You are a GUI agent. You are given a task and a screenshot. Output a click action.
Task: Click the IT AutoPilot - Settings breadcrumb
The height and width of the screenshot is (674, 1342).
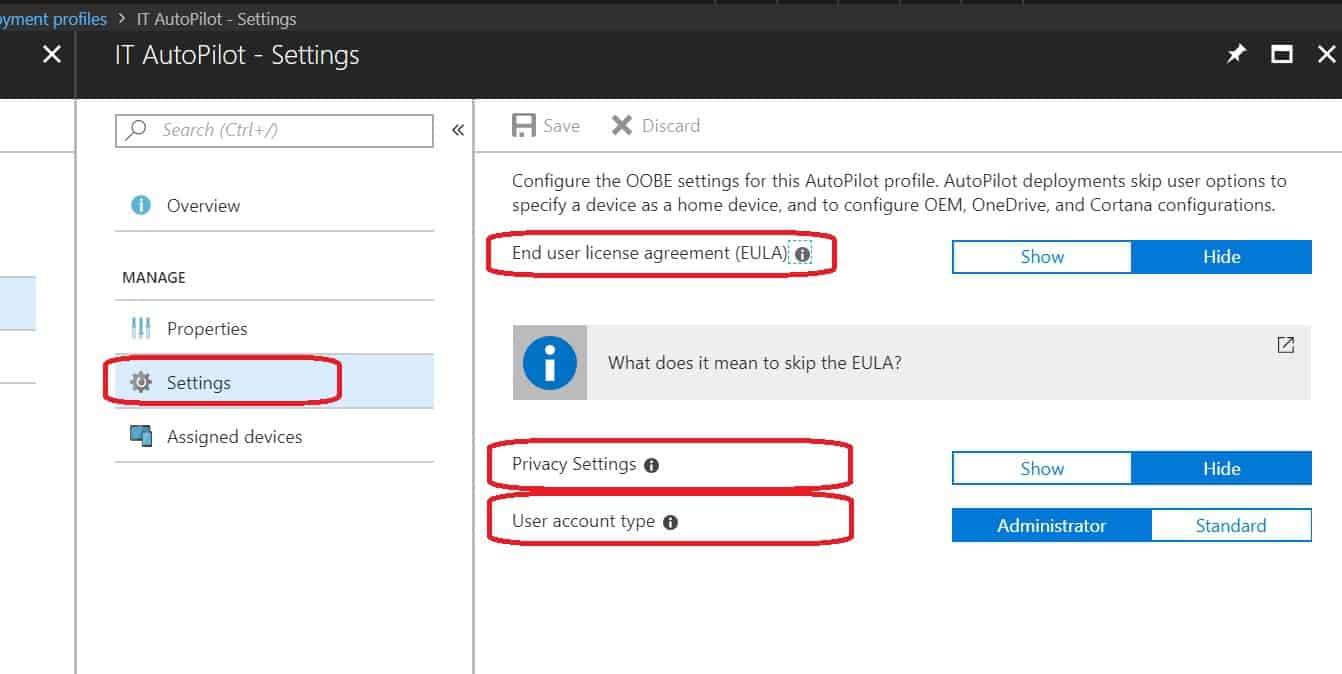tap(216, 19)
